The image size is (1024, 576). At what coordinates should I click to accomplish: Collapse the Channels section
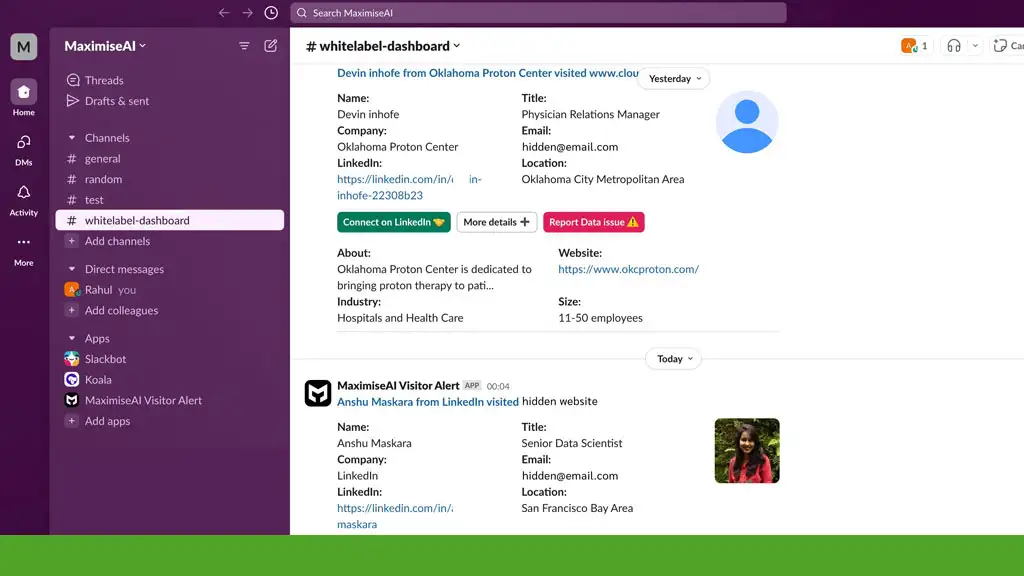coord(72,138)
